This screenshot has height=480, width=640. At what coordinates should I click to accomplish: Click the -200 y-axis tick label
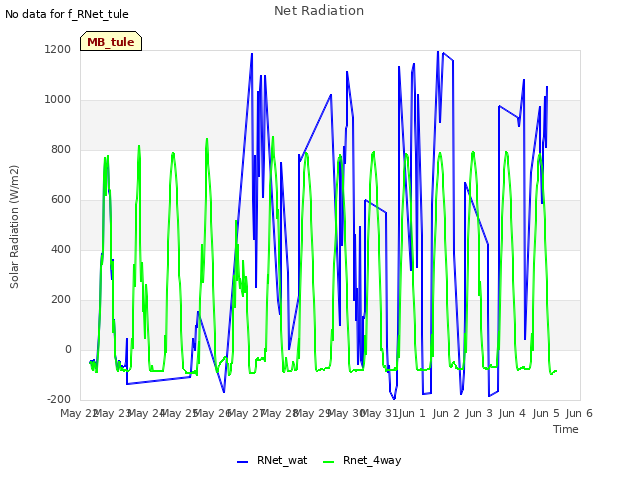[59, 399]
